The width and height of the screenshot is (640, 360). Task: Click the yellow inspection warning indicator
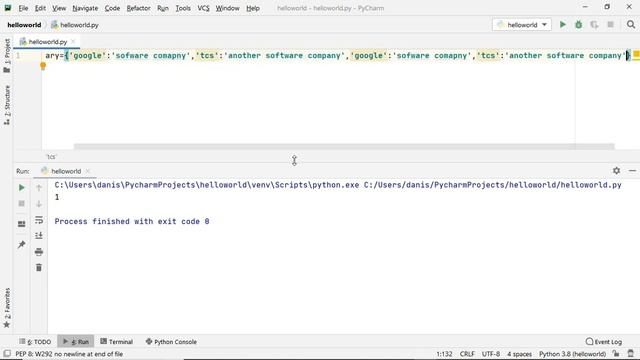(636, 54)
